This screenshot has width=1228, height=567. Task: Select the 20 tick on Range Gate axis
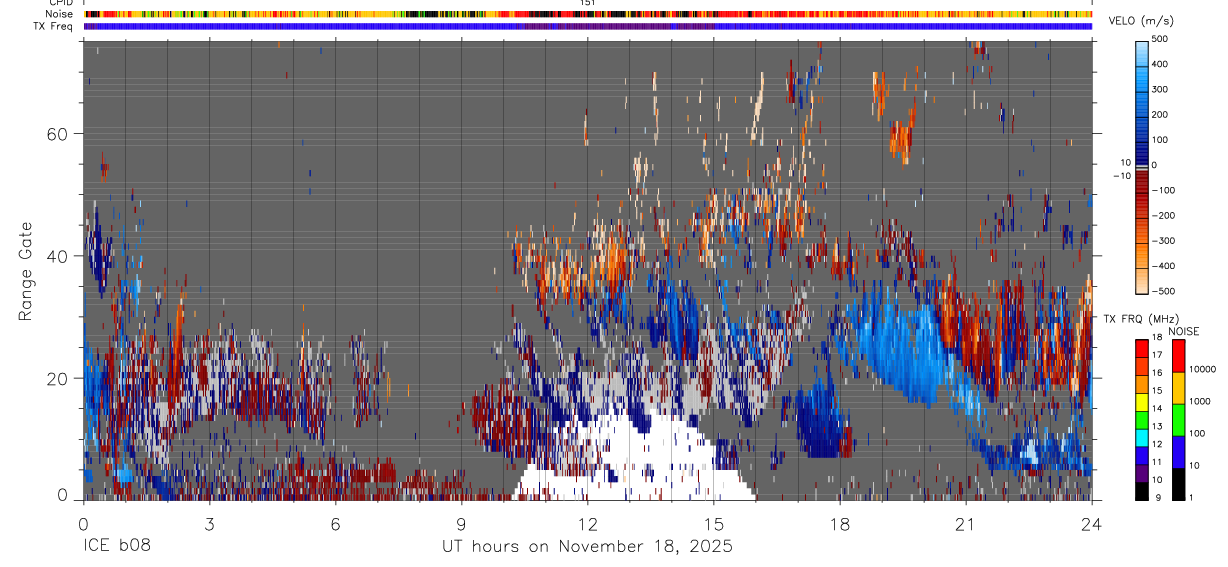(x=58, y=378)
